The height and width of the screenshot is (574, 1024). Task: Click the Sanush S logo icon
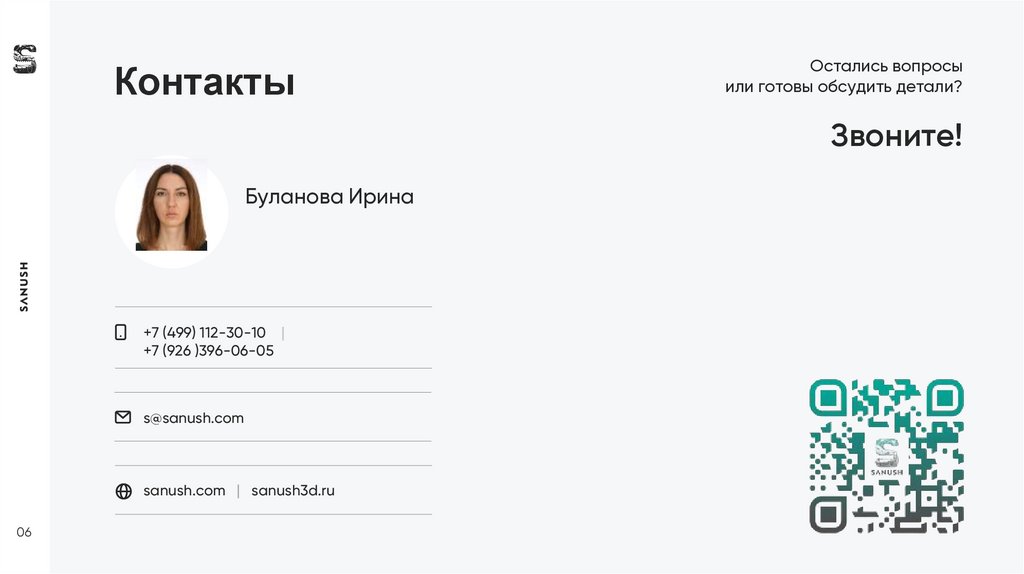(x=24, y=59)
